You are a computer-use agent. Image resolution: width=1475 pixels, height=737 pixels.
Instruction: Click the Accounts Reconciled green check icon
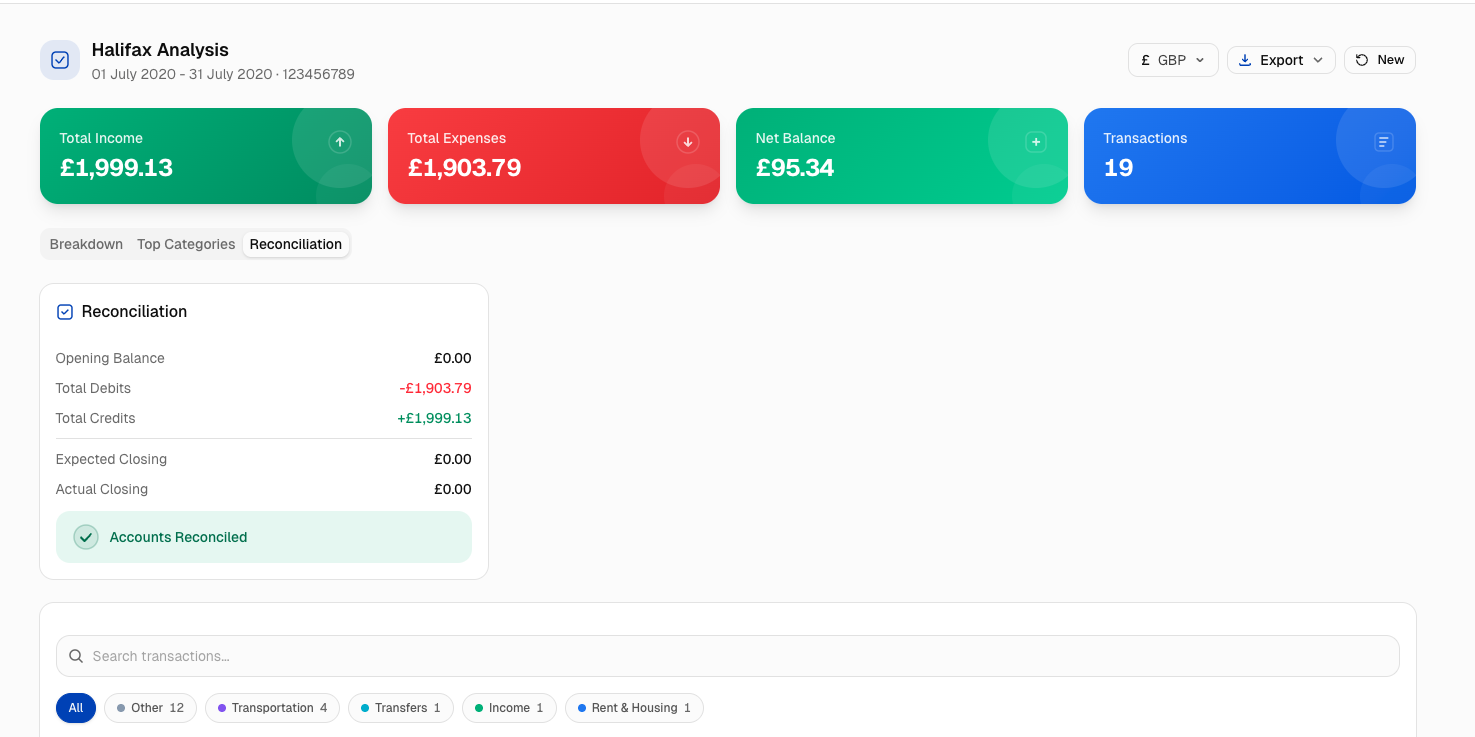click(86, 537)
